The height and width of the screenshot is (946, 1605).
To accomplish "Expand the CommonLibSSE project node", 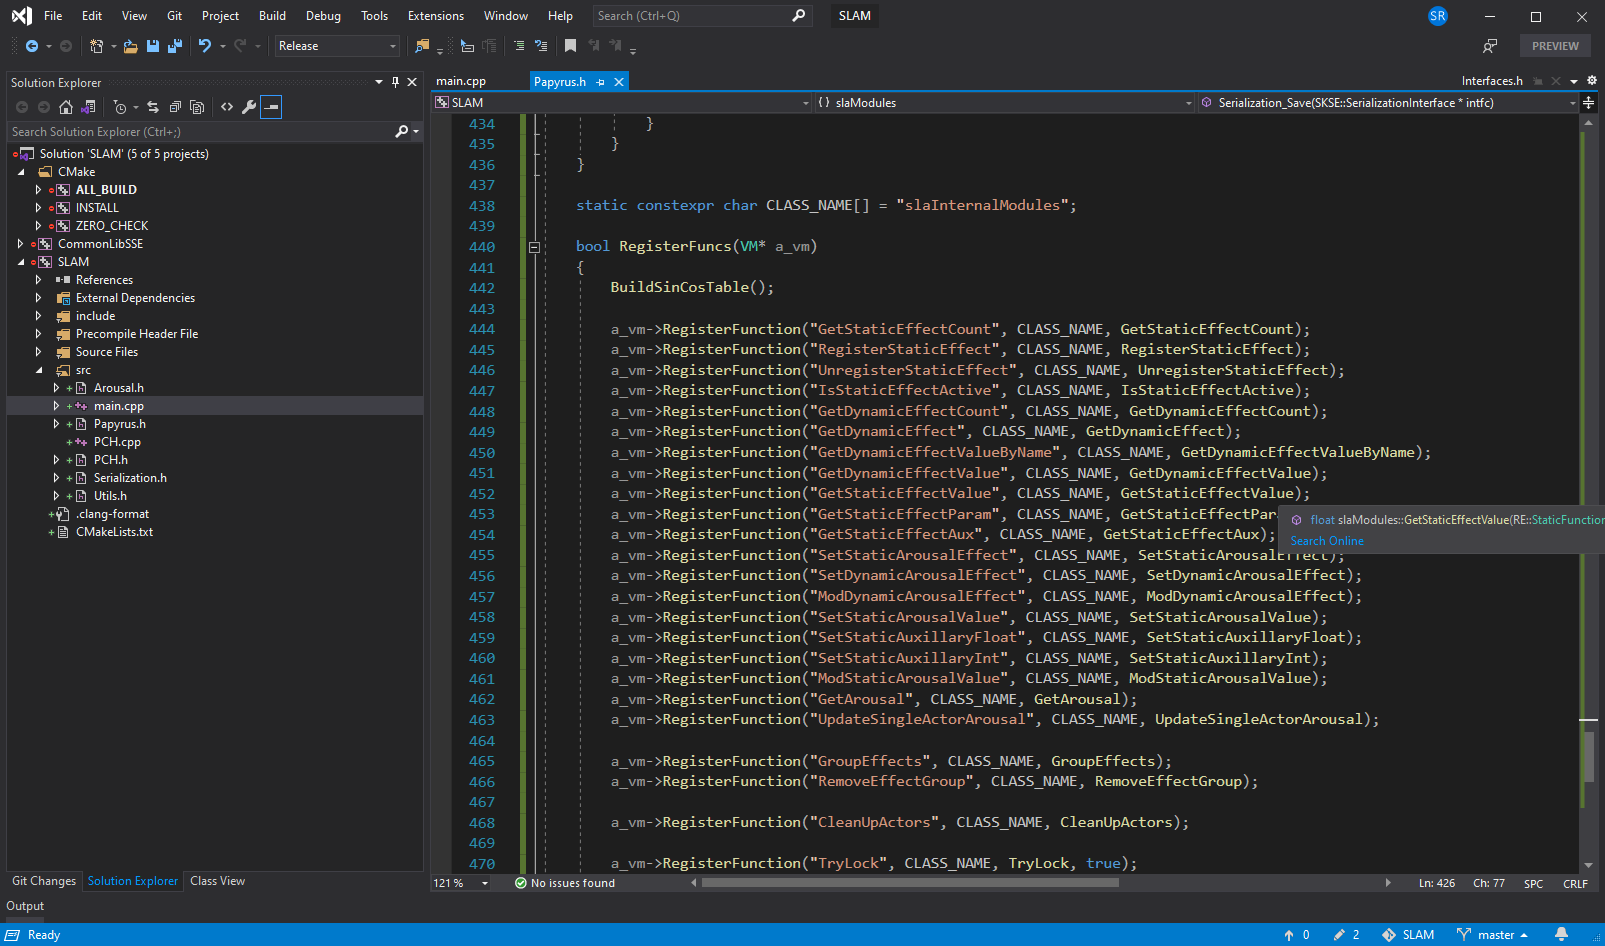I will [20, 244].
